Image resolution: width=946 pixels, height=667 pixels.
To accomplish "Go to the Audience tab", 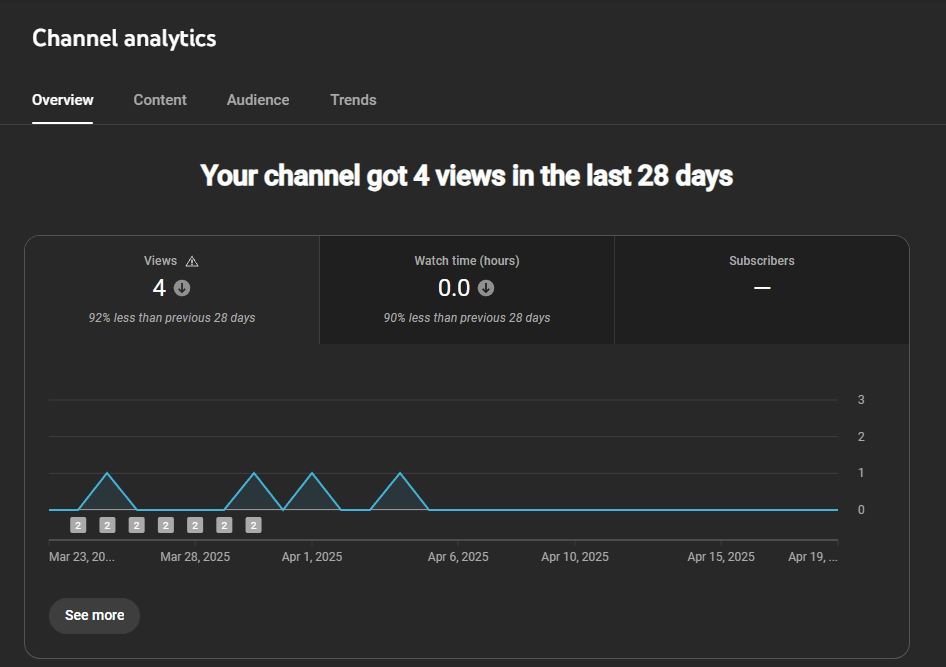I will (258, 100).
